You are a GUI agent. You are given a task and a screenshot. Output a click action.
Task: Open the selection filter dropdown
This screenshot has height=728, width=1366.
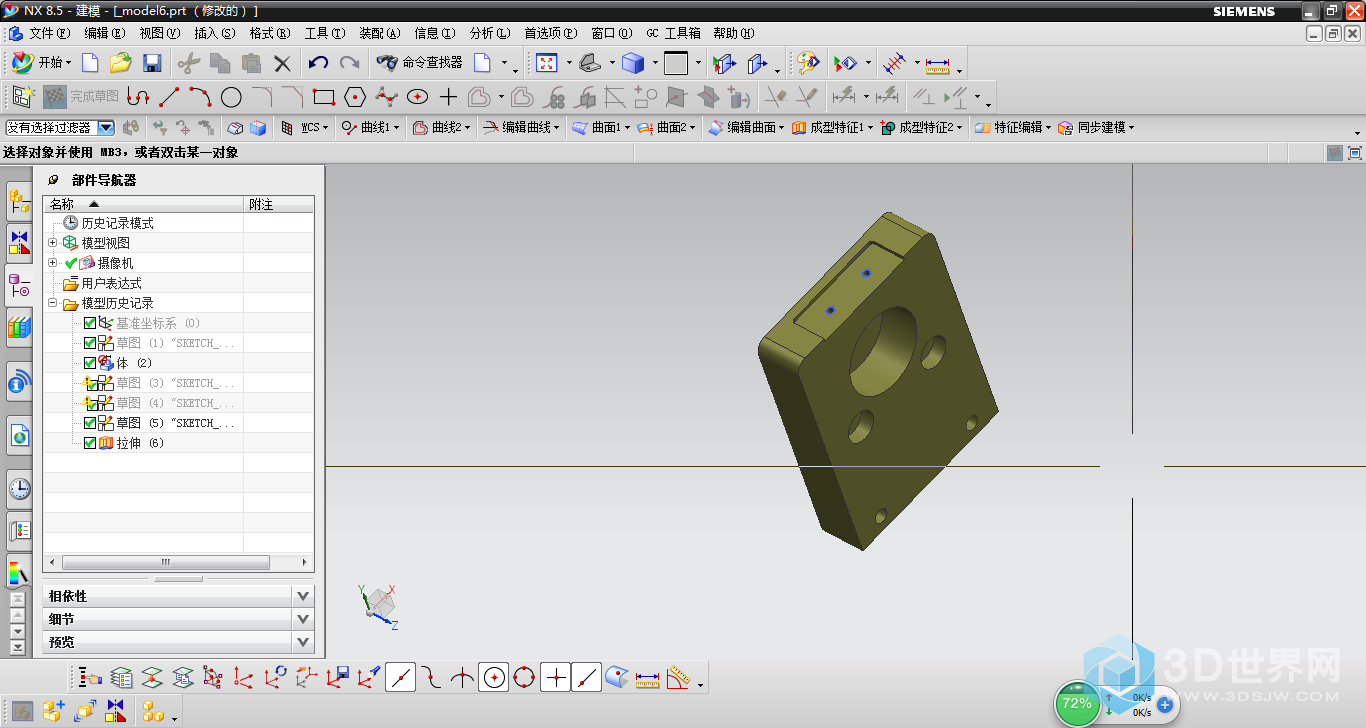[105, 128]
